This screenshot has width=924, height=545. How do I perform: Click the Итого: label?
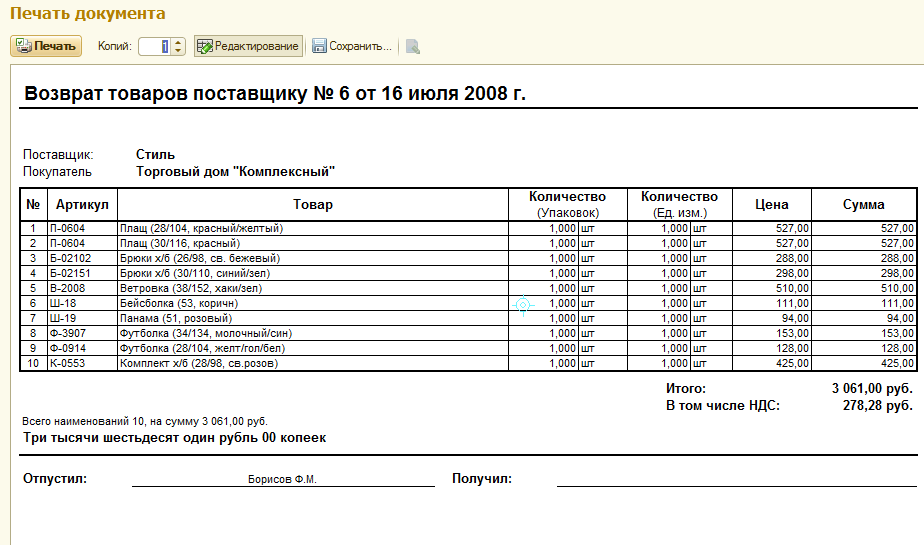[x=685, y=388]
